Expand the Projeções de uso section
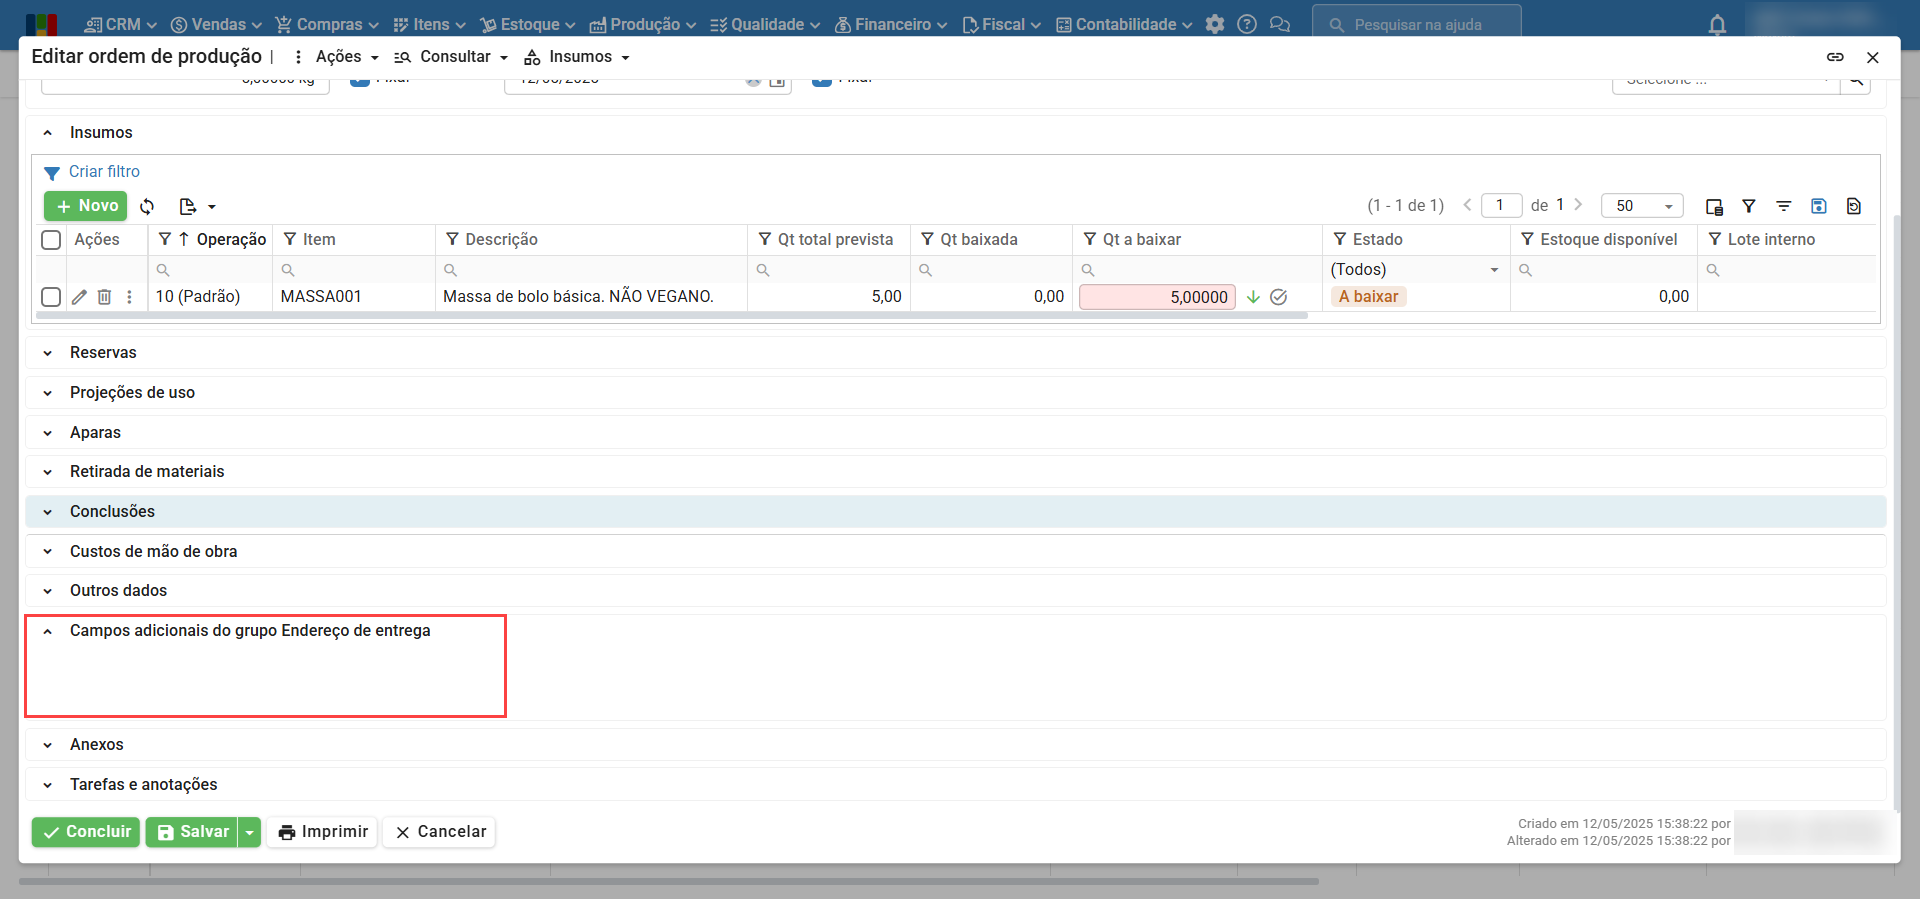Viewport: 1920px width, 899px height. coord(47,393)
